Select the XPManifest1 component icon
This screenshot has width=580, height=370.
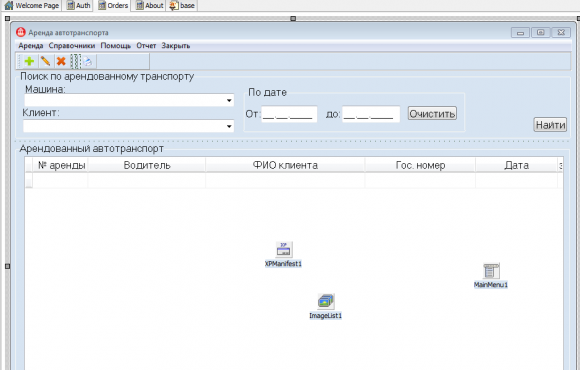[x=284, y=250]
